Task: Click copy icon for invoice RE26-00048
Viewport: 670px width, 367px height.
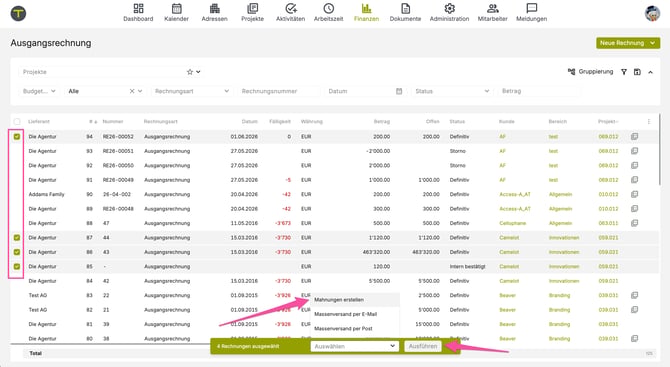Action: (635, 208)
